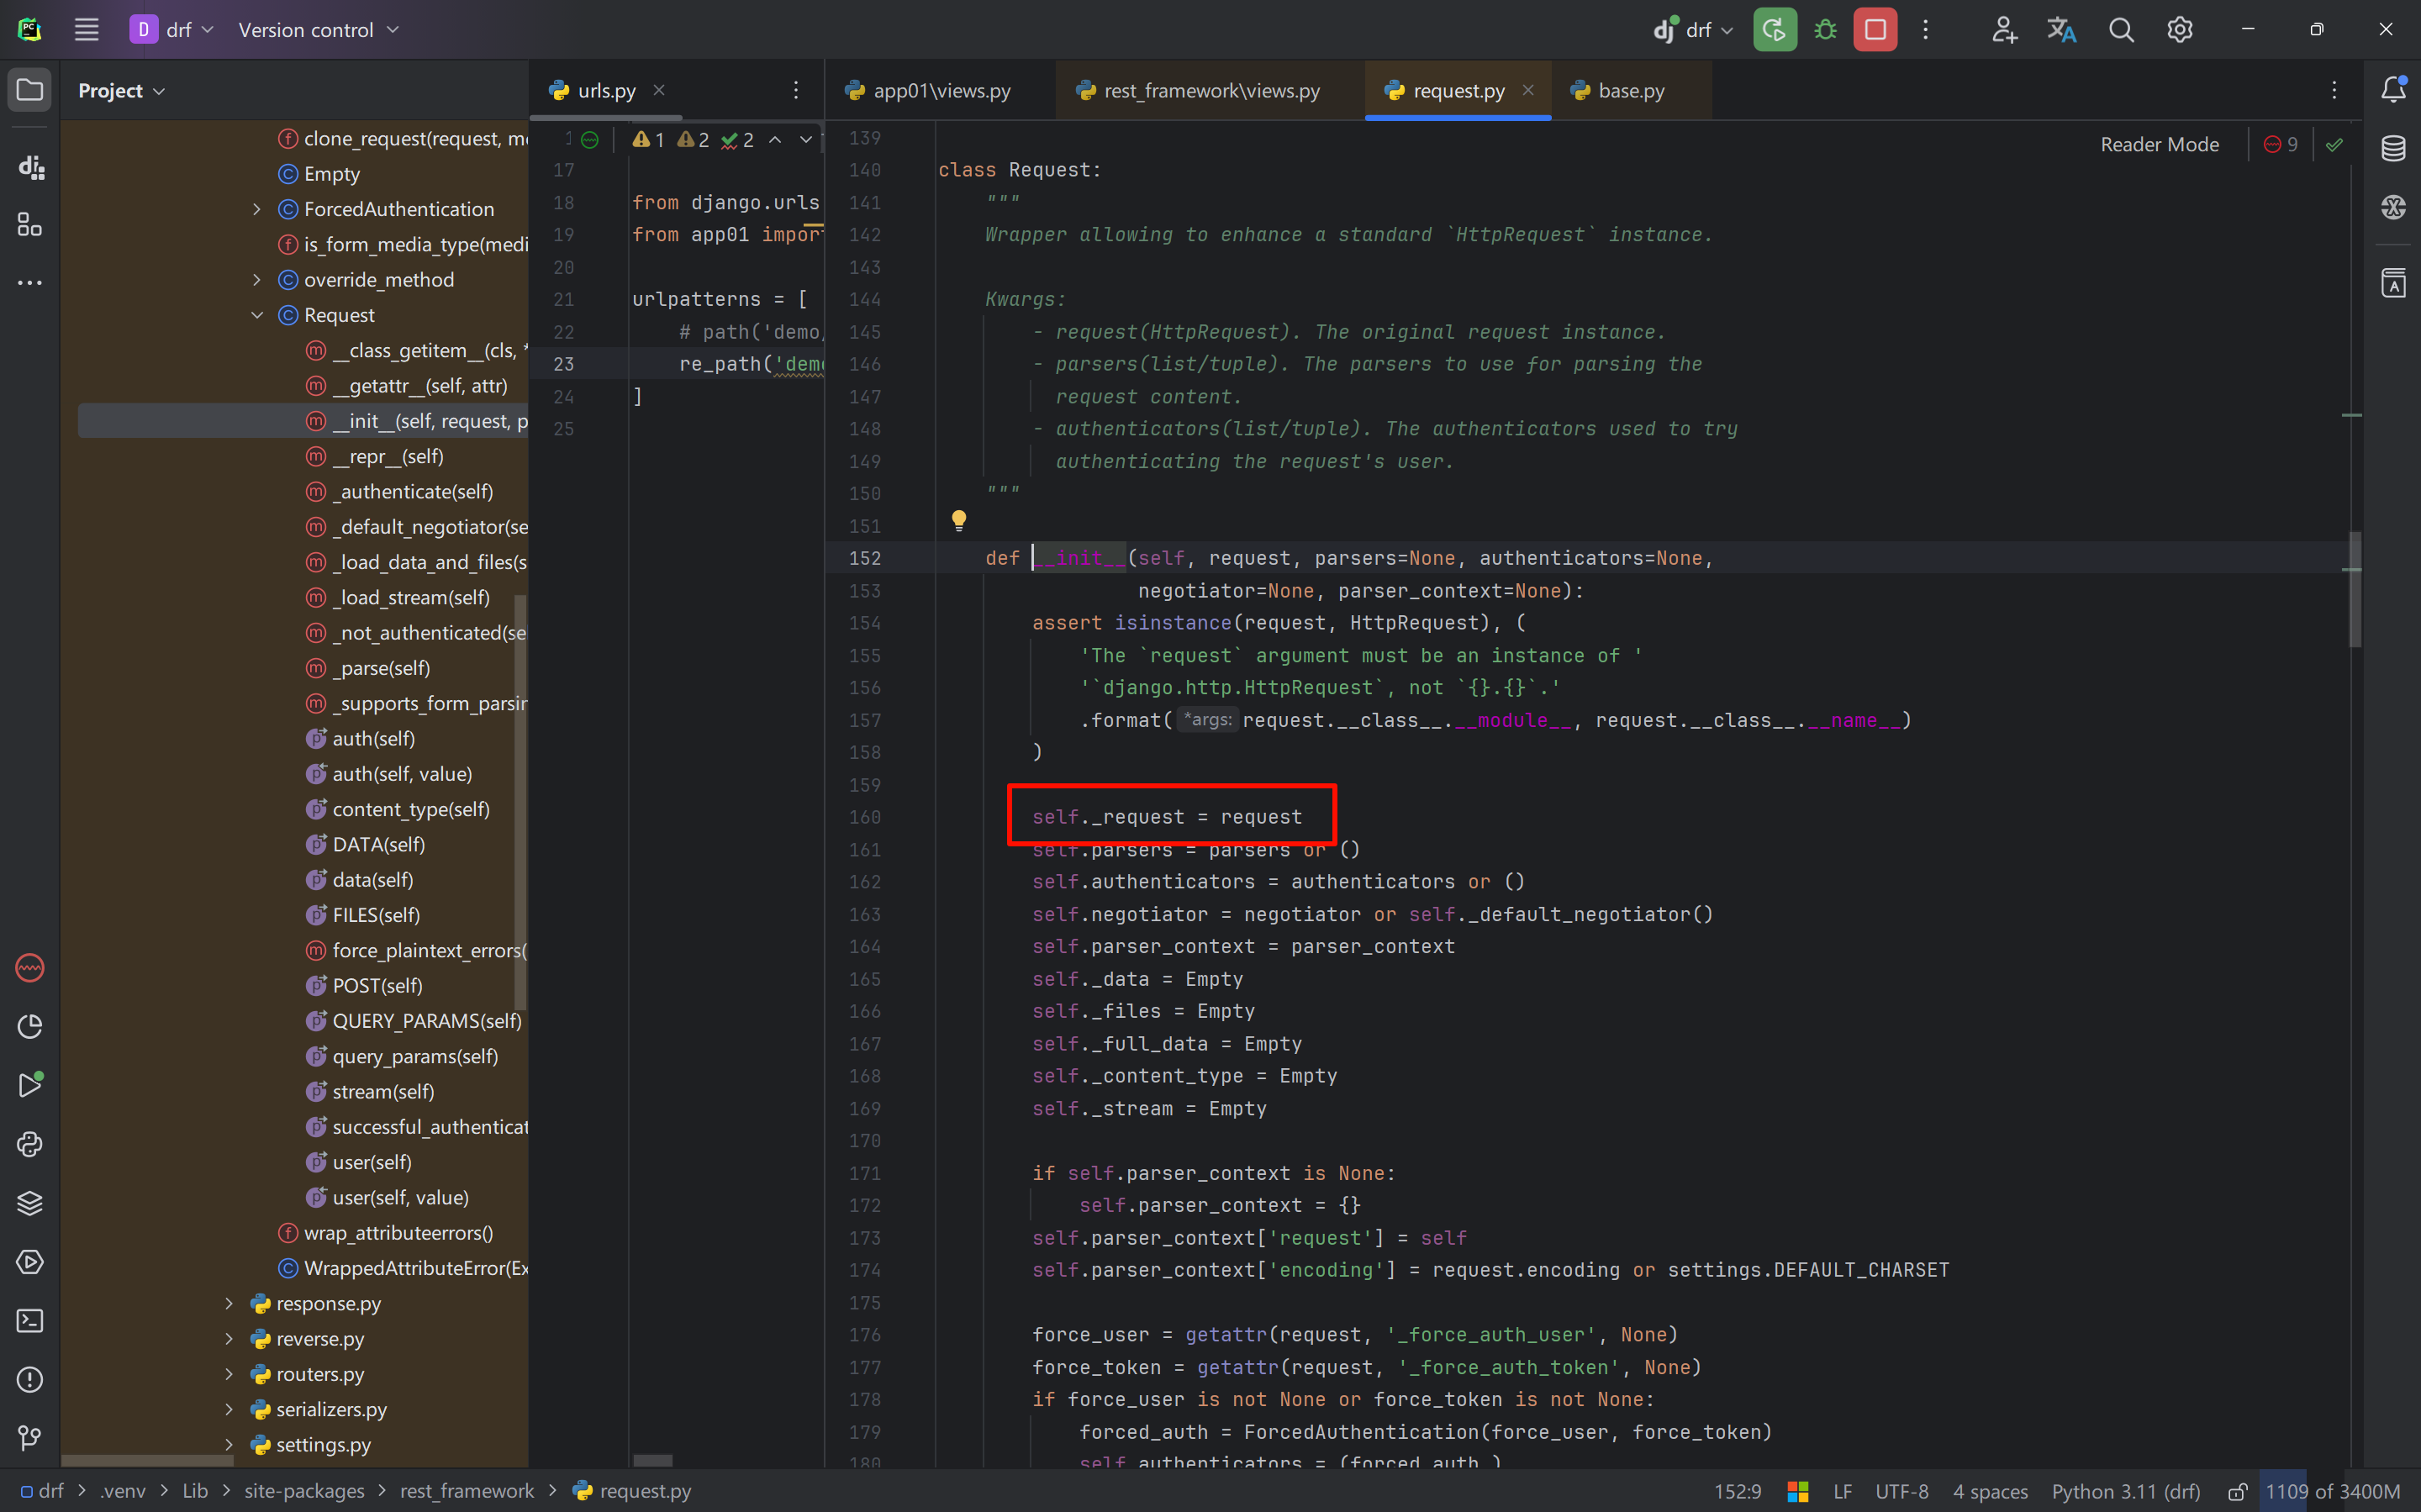Click the Debug bug icon
This screenshot has height=1512, width=2421.
click(1825, 30)
